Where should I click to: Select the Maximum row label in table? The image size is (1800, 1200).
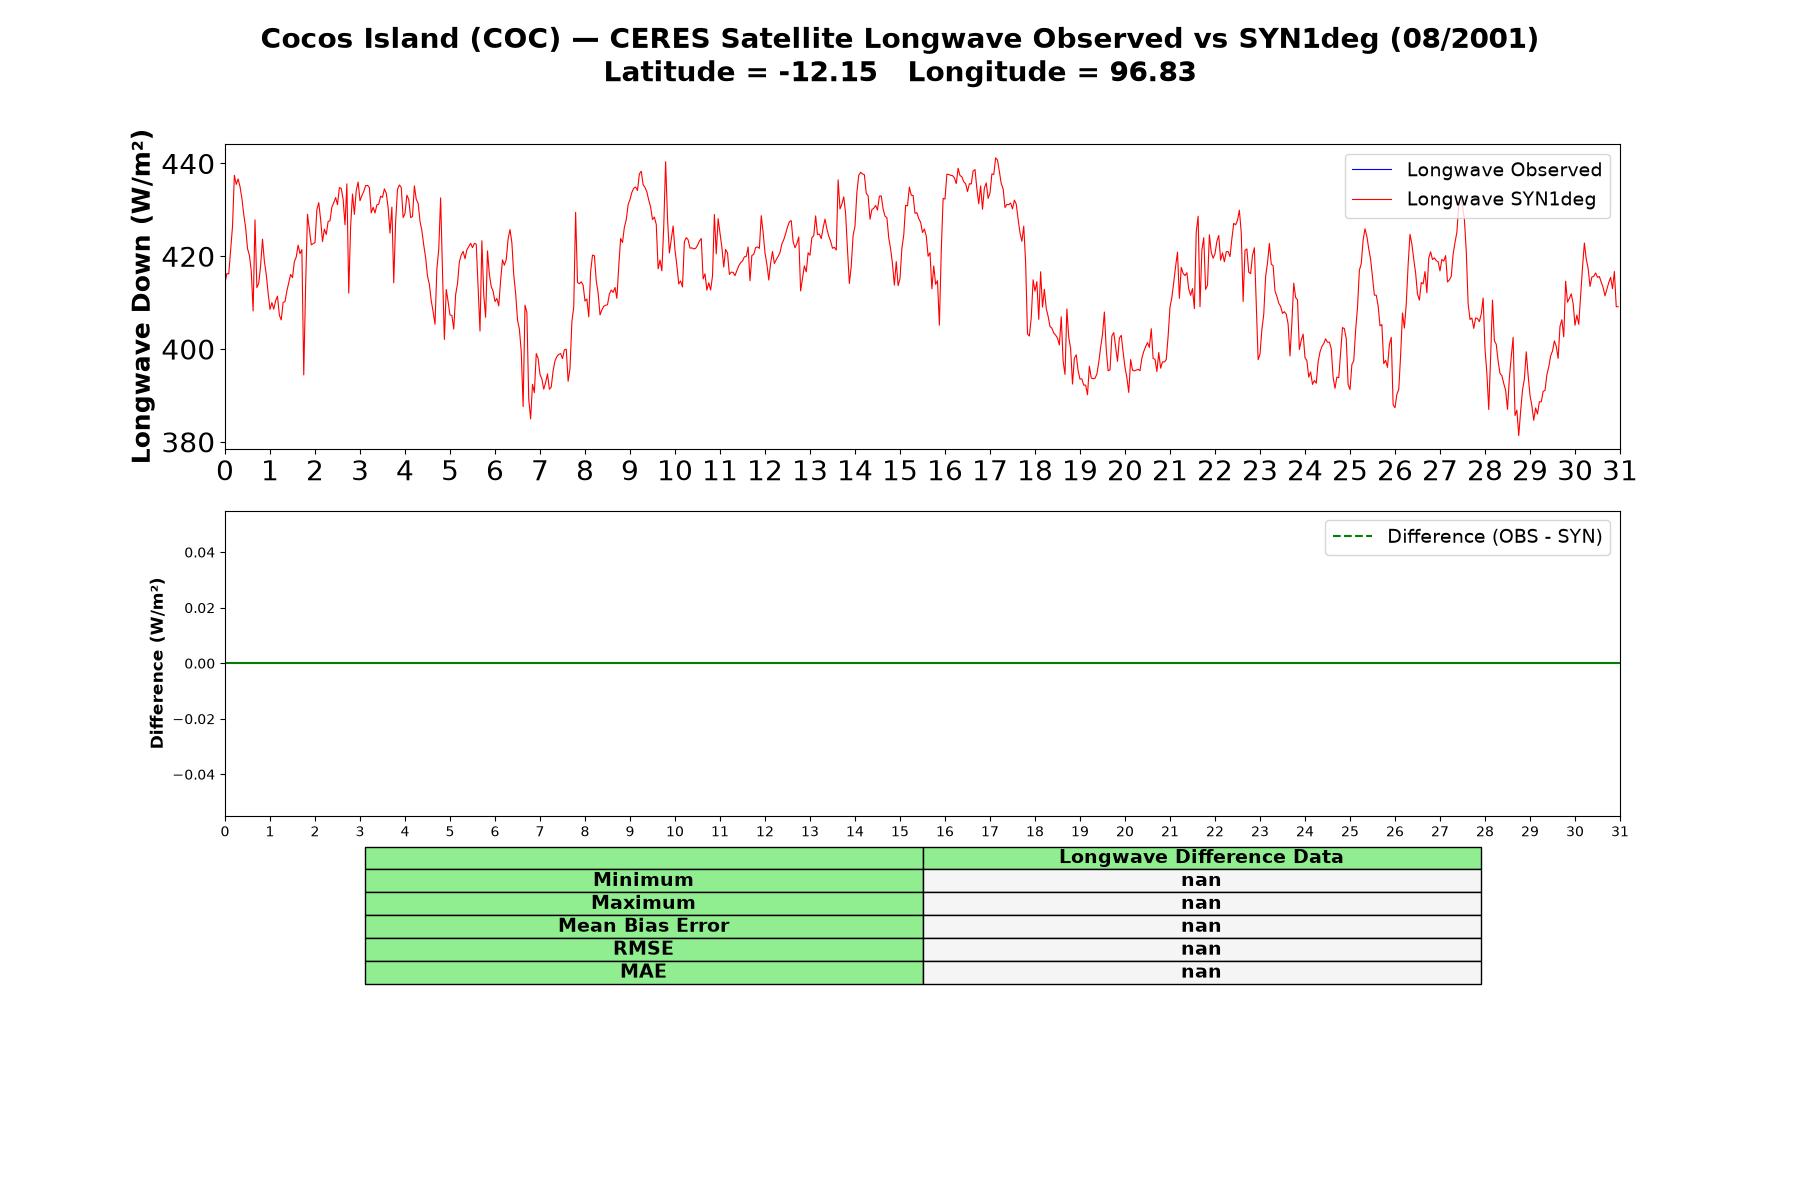[x=643, y=903]
